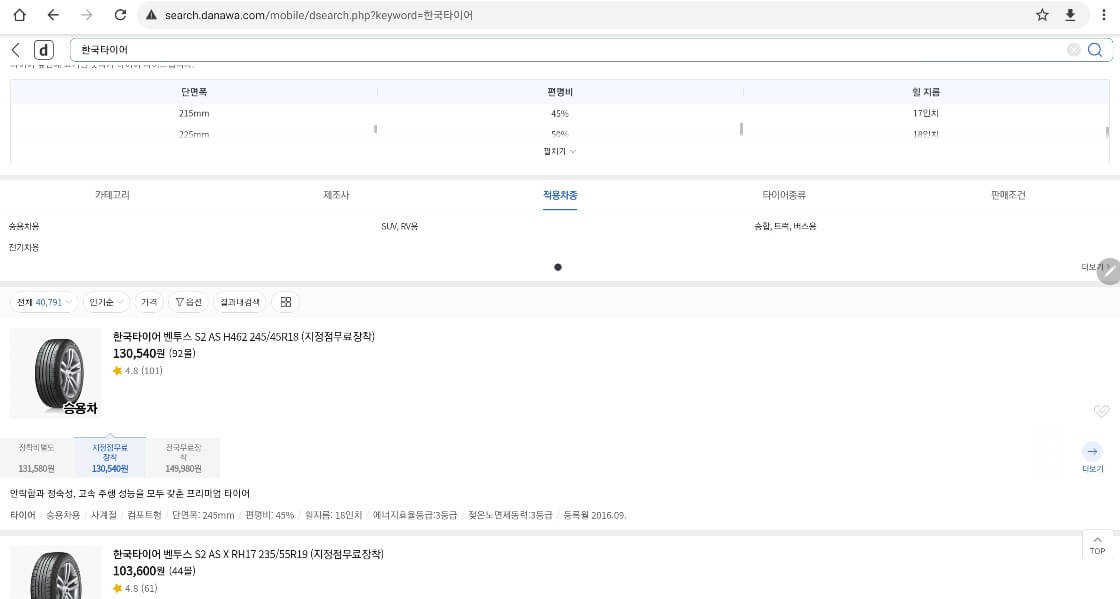Switch to 제조사 filter tab
This screenshot has height=599, width=1120.
(336, 195)
